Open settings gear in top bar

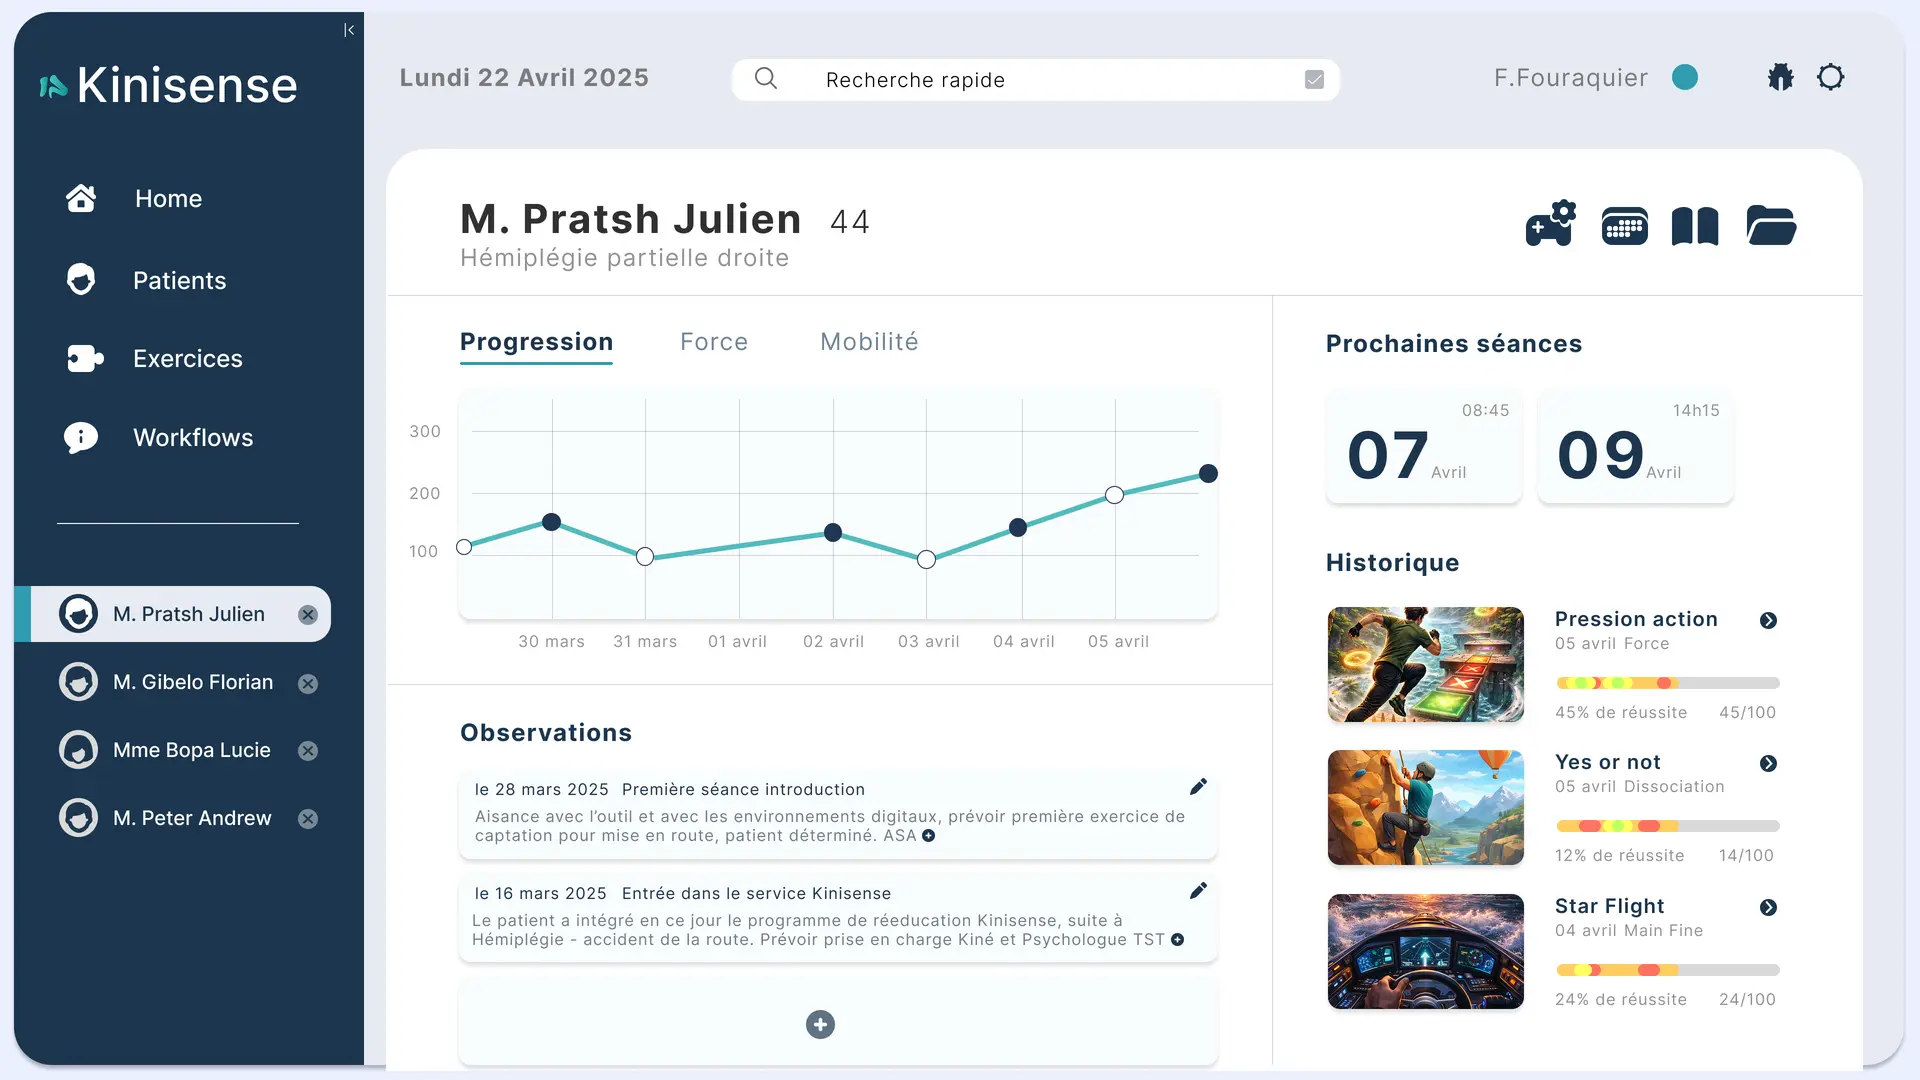tap(1830, 78)
